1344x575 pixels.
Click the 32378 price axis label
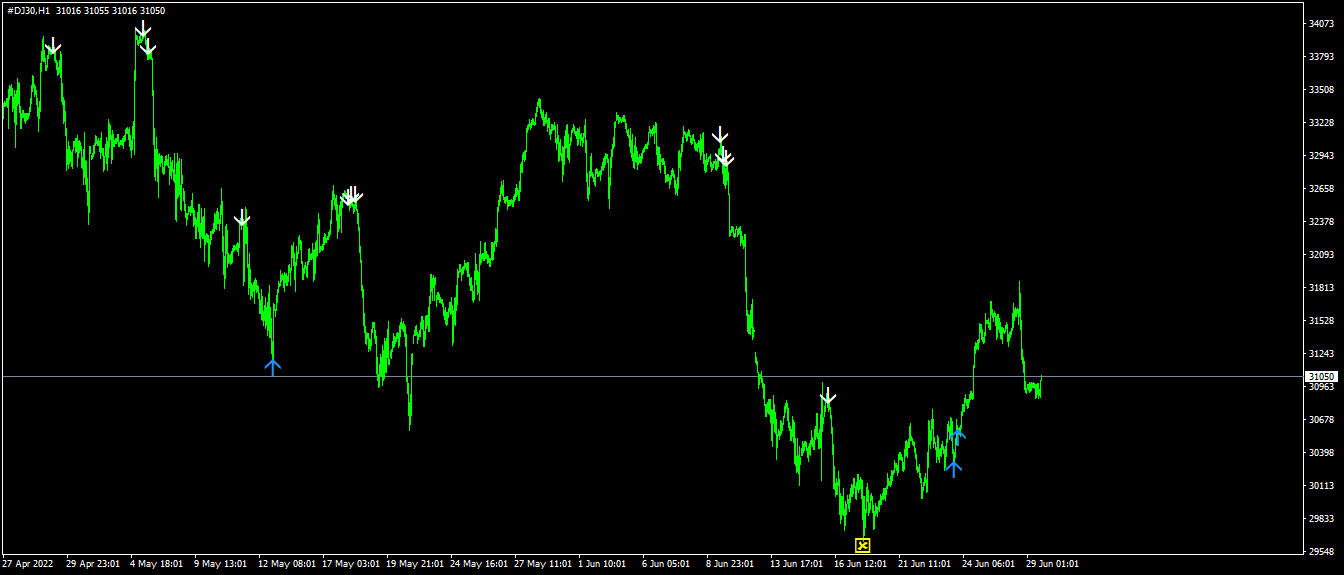tap(1321, 221)
